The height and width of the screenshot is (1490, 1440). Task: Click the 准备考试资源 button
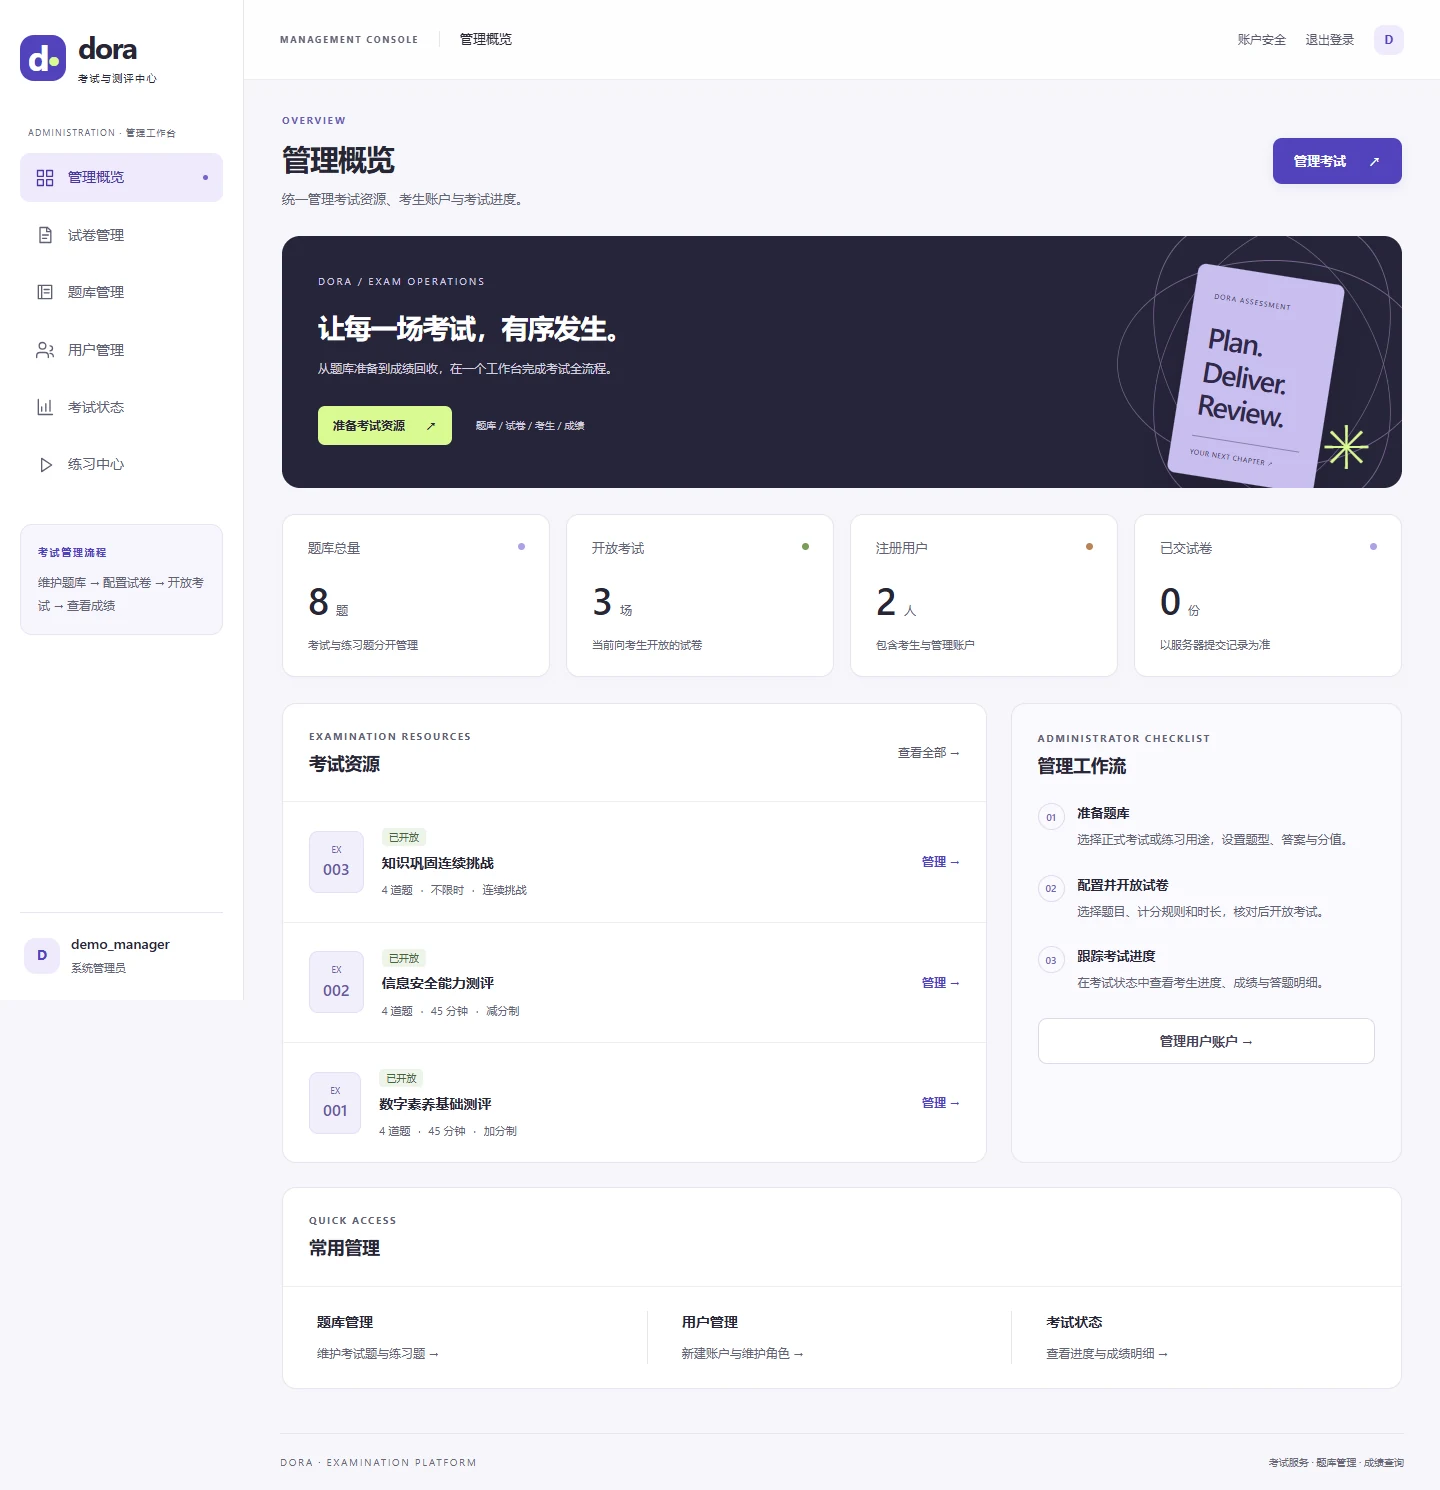385,426
